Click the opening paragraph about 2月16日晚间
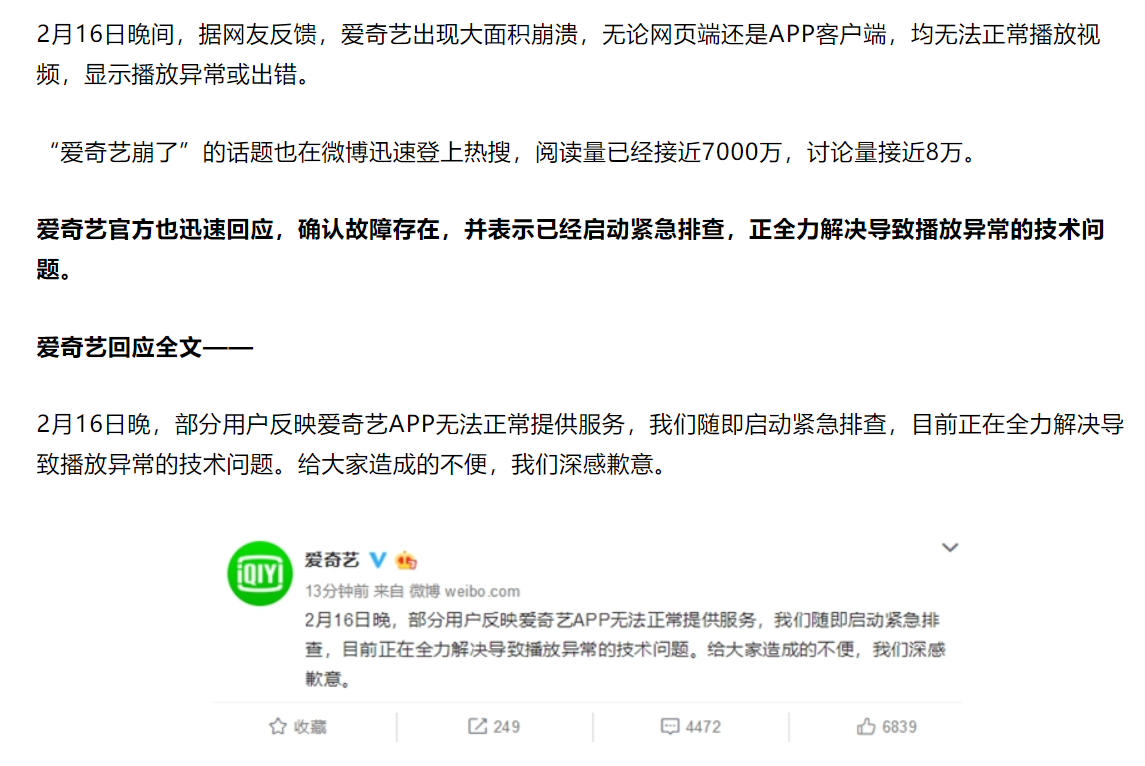The image size is (1145, 766). coord(568,54)
